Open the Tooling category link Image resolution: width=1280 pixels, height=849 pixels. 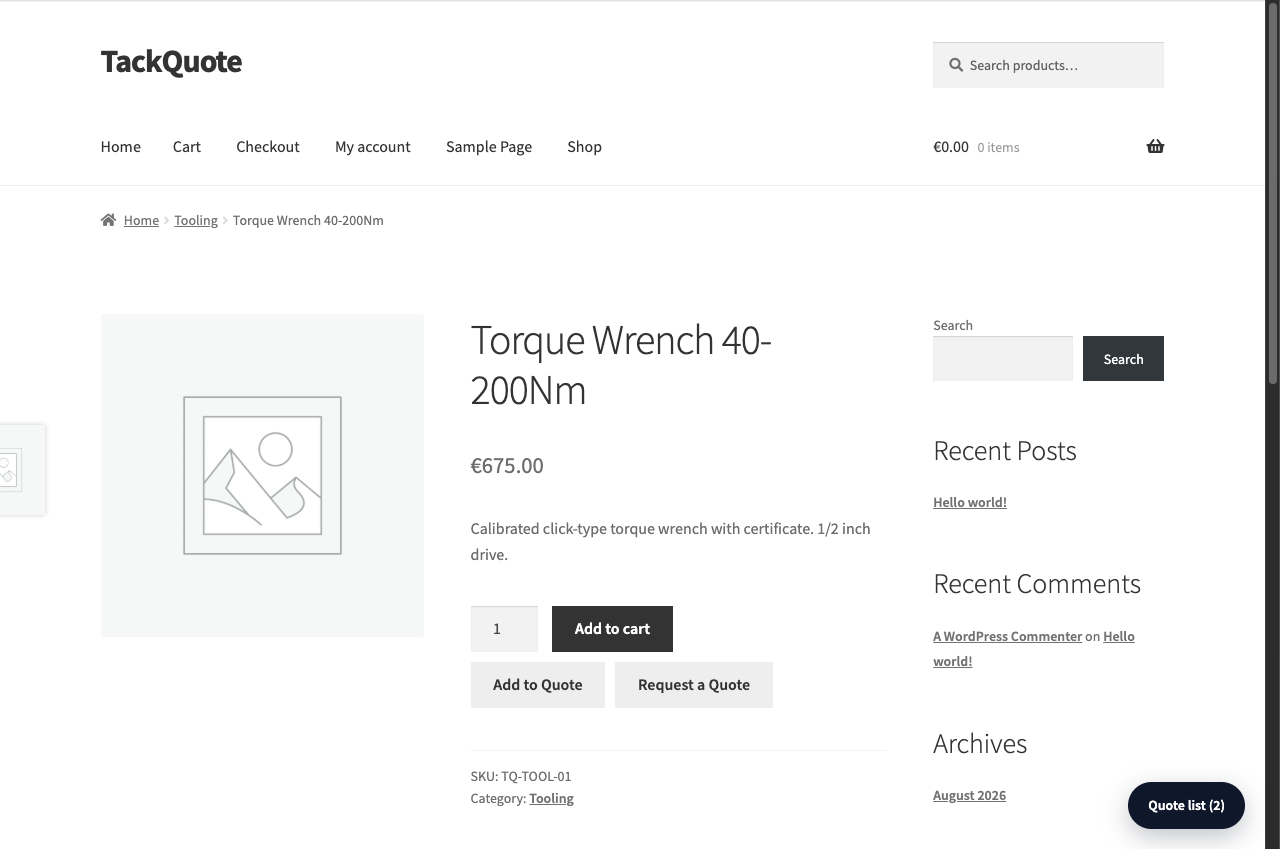[551, 798]
